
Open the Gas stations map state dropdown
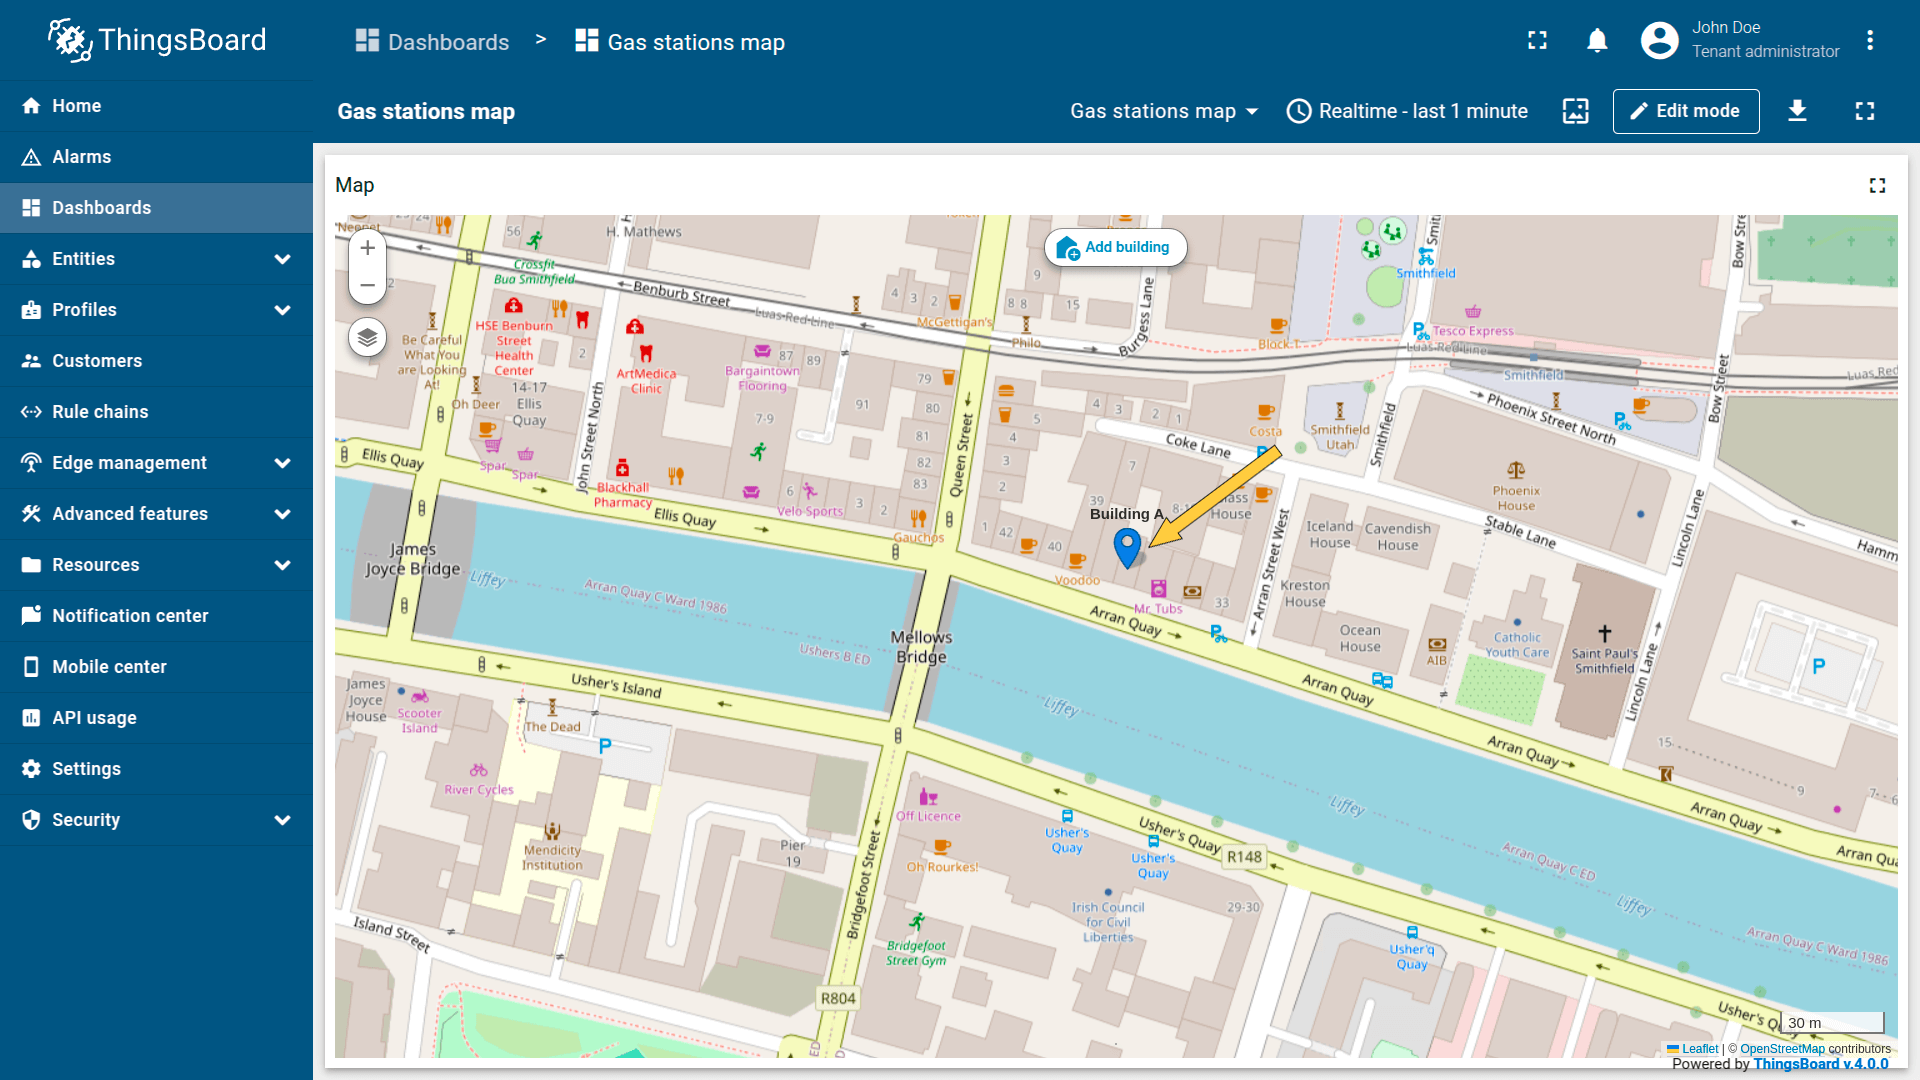(x=1163, y=111)
